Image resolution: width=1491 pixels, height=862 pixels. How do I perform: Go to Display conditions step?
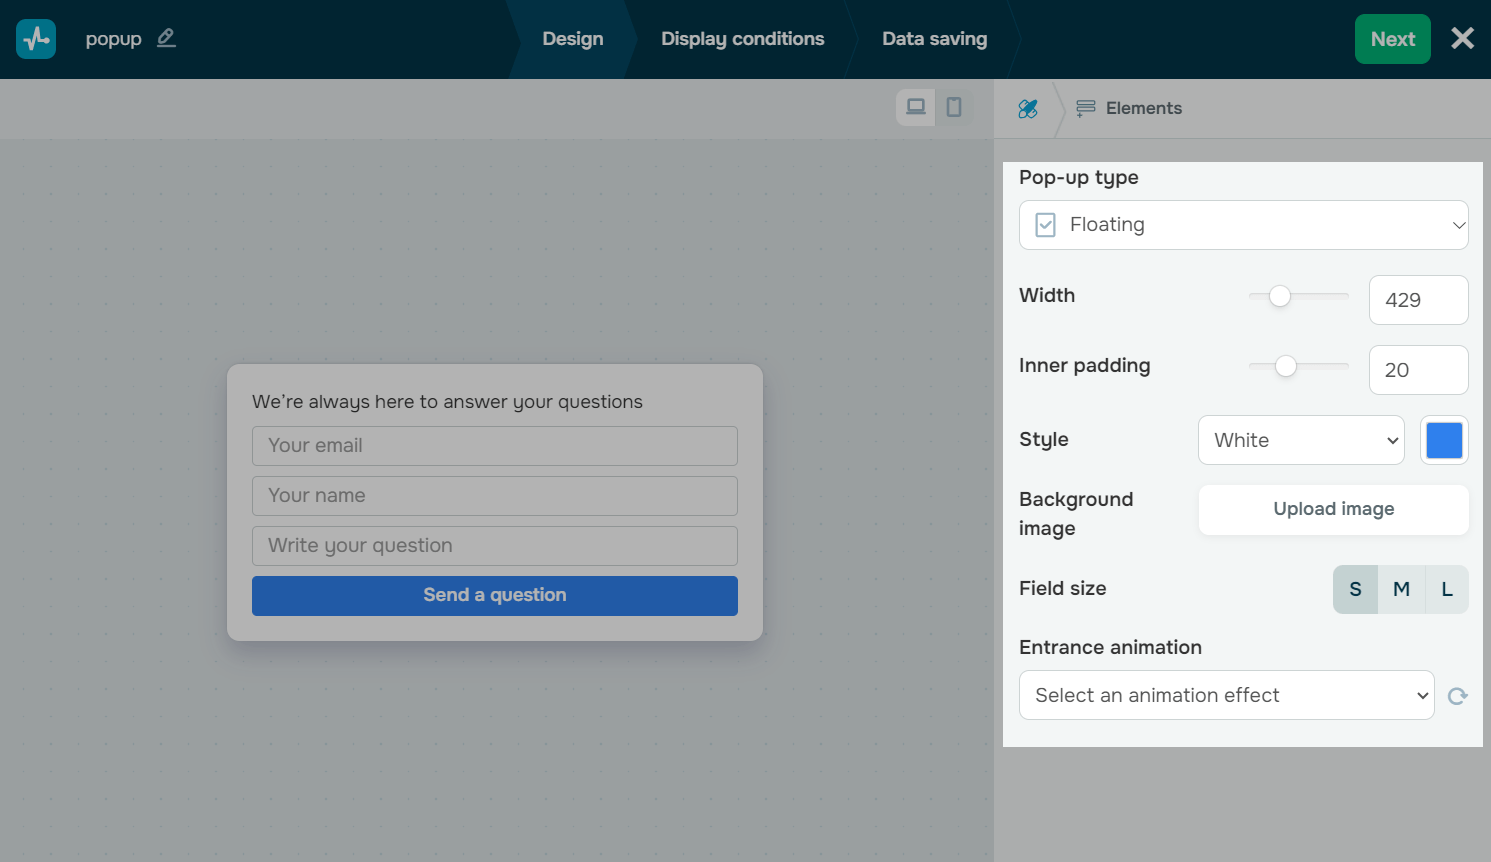tap(743, 39)
